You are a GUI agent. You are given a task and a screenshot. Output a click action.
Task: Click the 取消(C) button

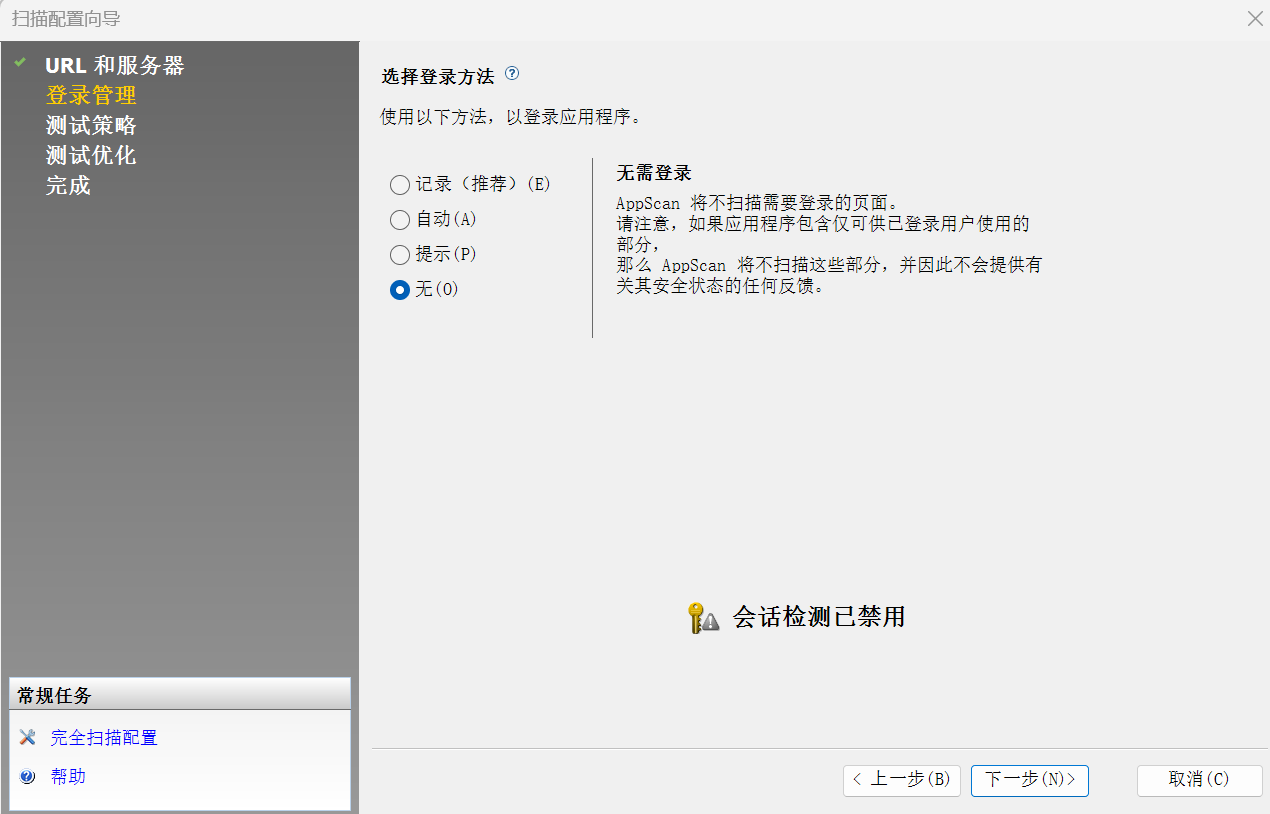click(x=1200, y=780)
